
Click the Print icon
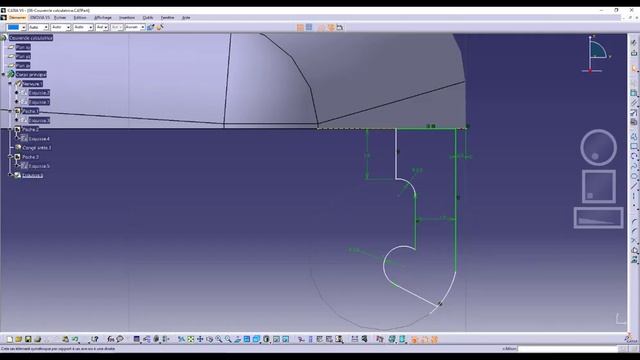tap(38, 339)
